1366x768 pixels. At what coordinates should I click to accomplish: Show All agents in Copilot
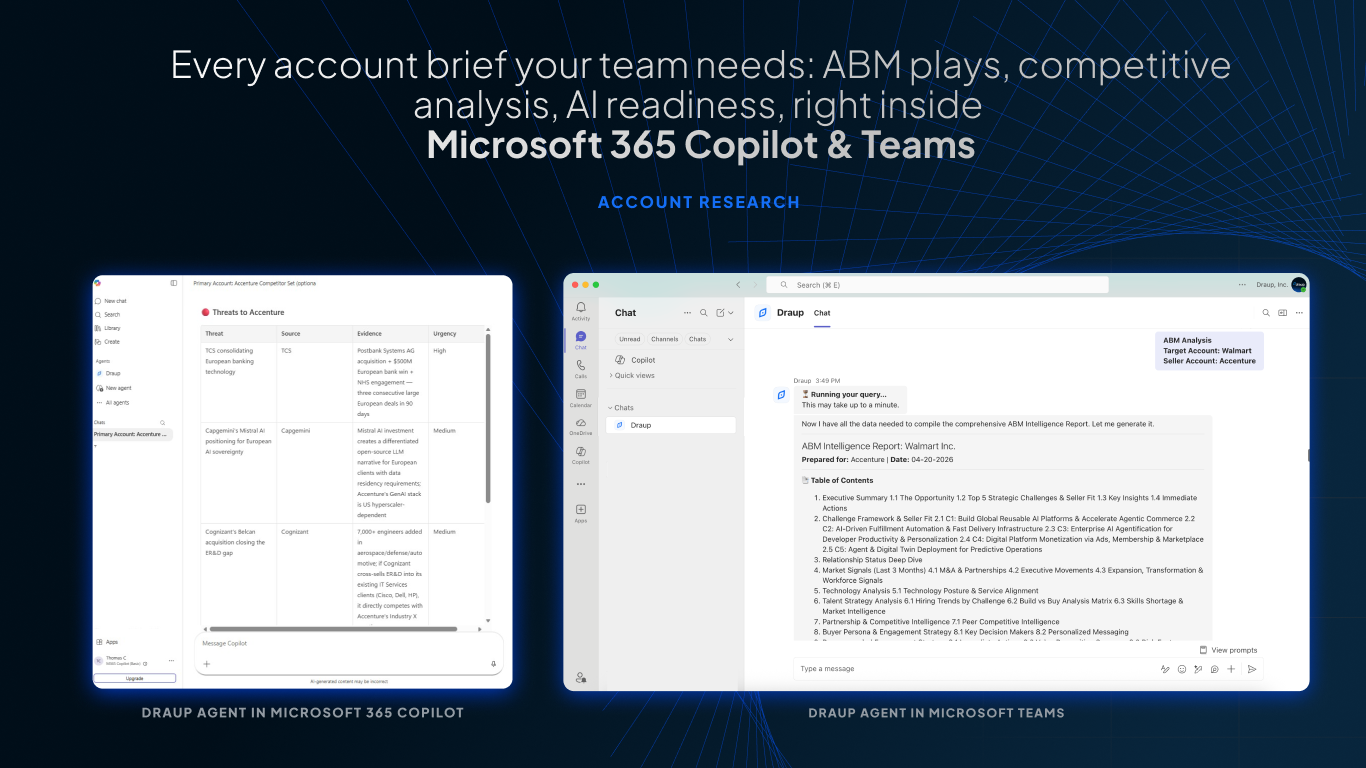coord(112,403)
